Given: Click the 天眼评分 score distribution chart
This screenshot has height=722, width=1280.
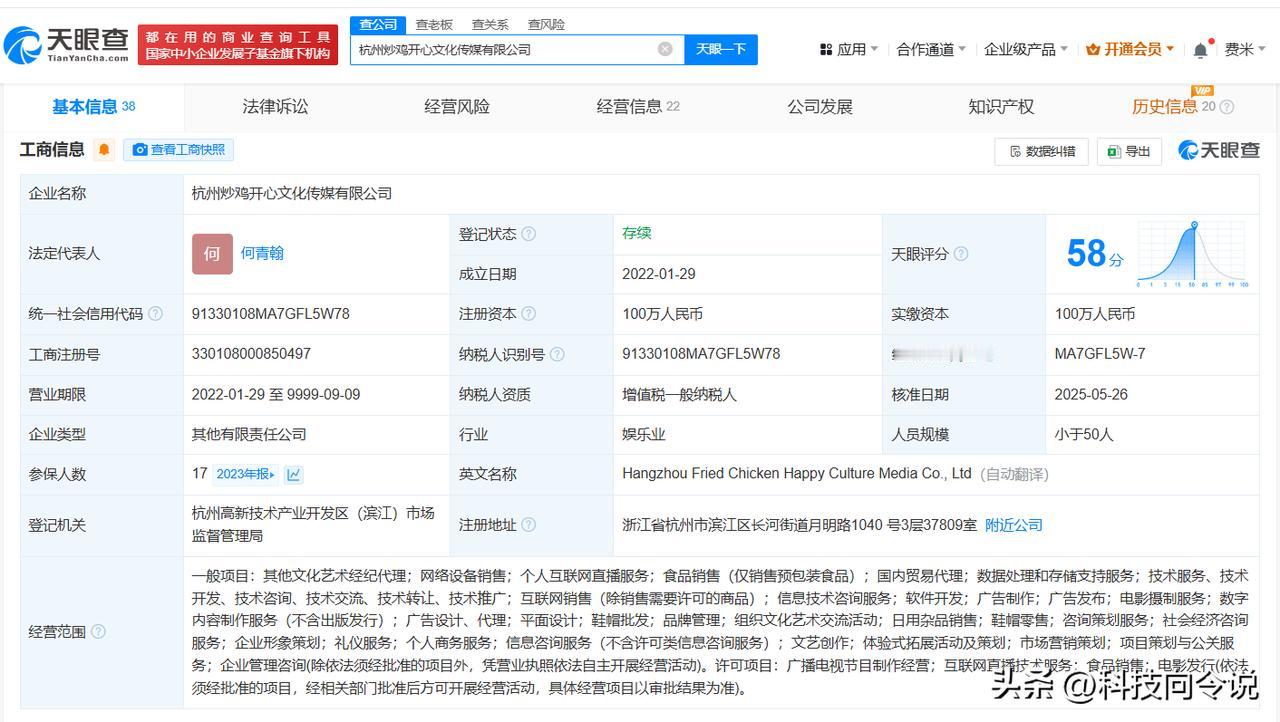Looking at the screenshot, I should point(1194,254).
